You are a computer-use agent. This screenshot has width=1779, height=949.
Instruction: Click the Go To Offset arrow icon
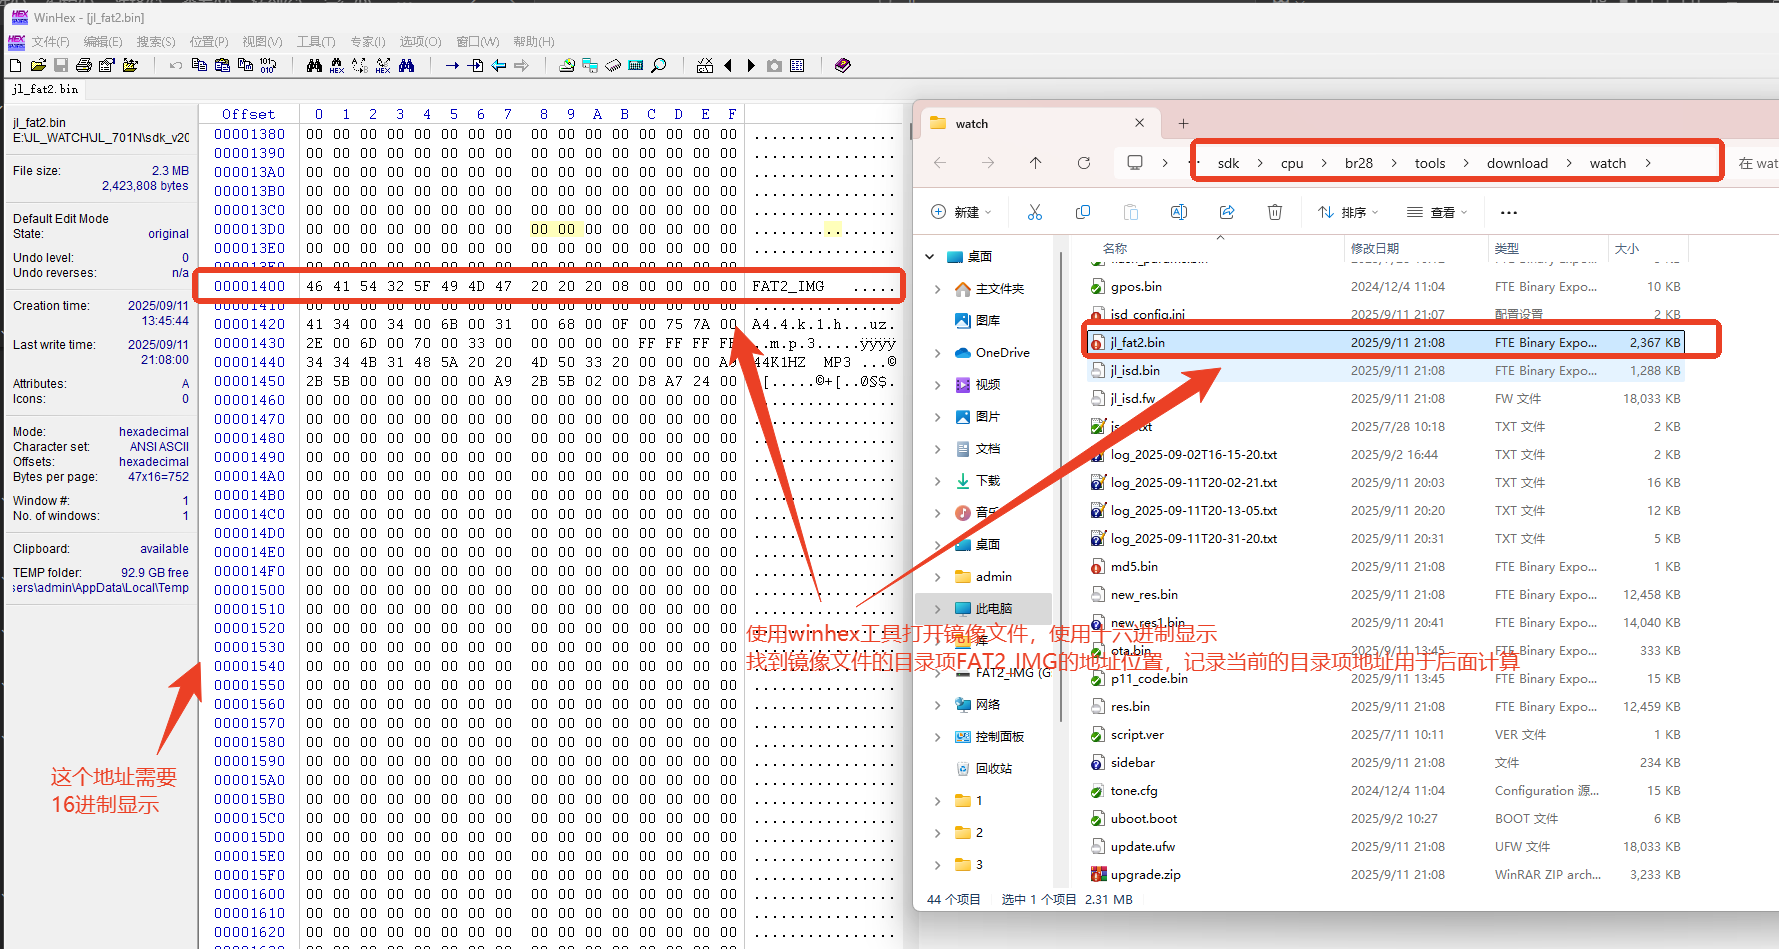coord(452,65)
